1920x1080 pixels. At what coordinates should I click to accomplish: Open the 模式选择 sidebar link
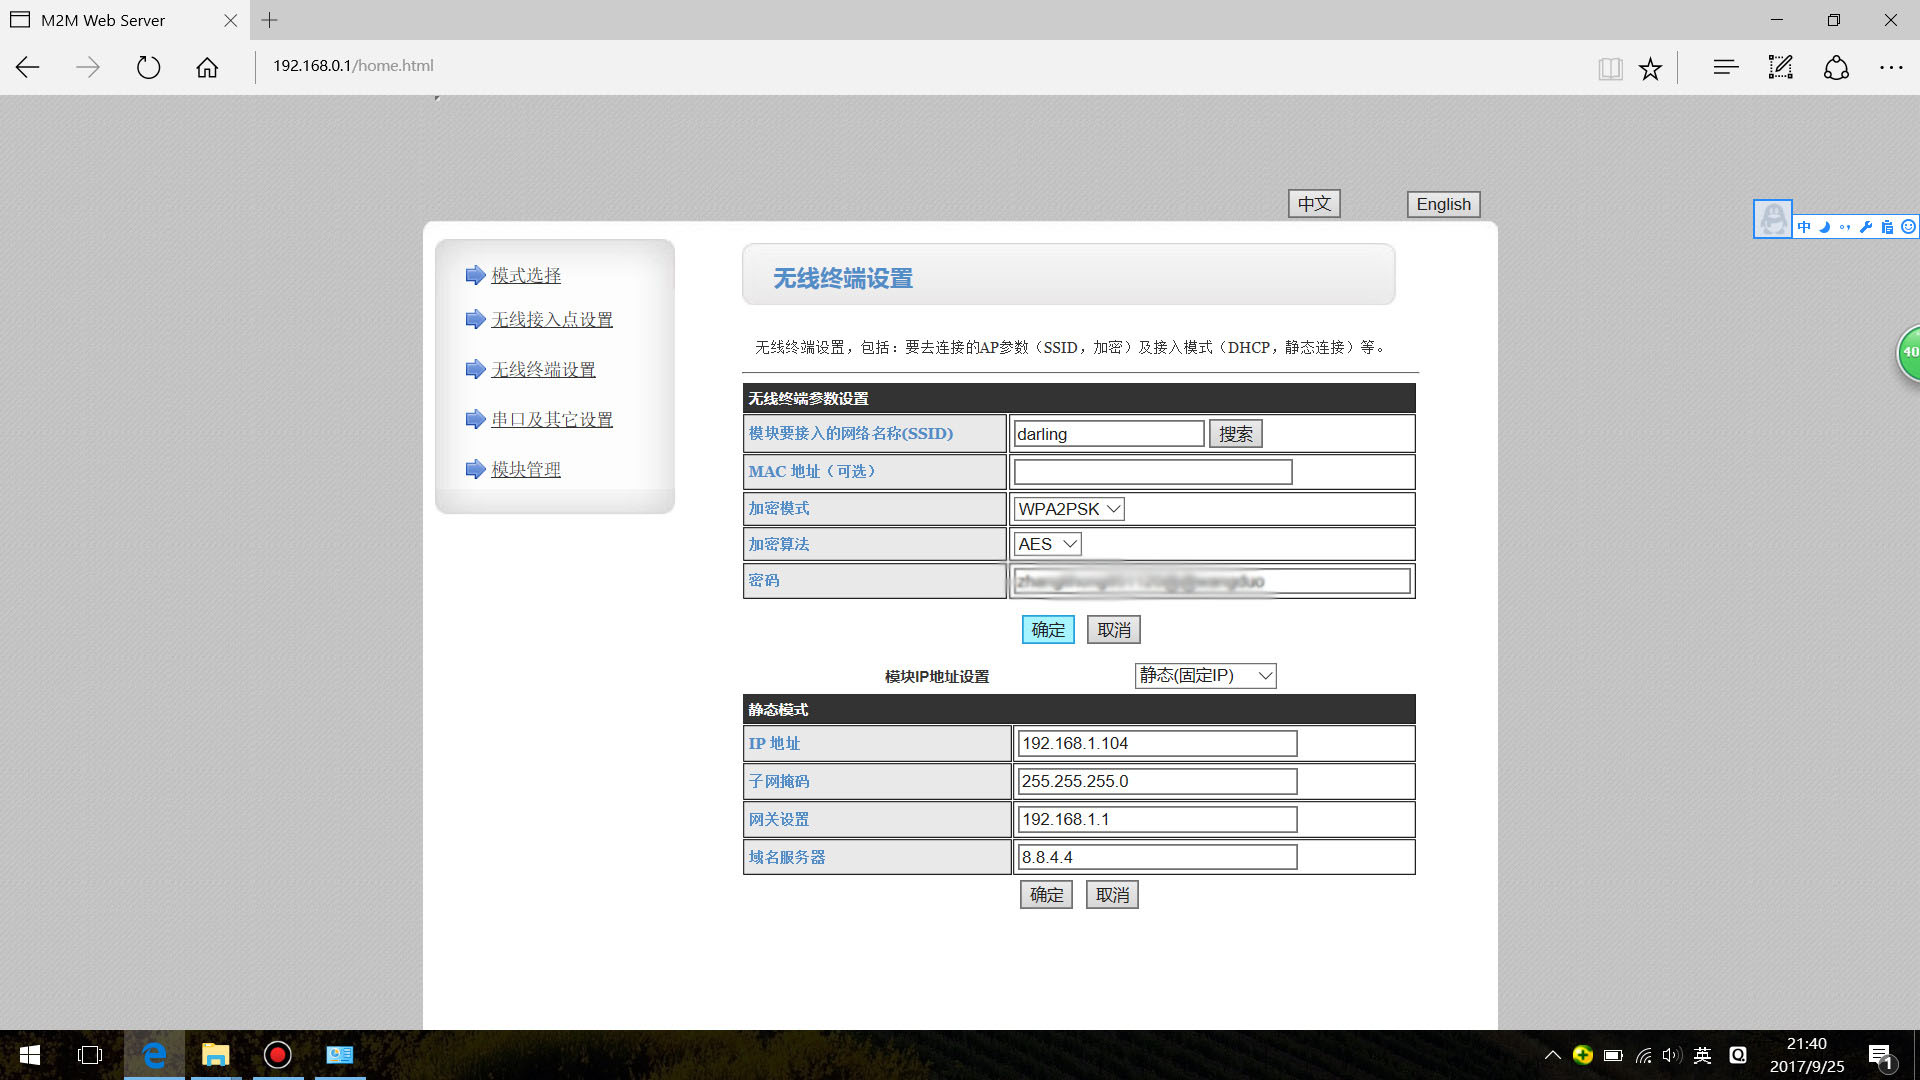526,275
